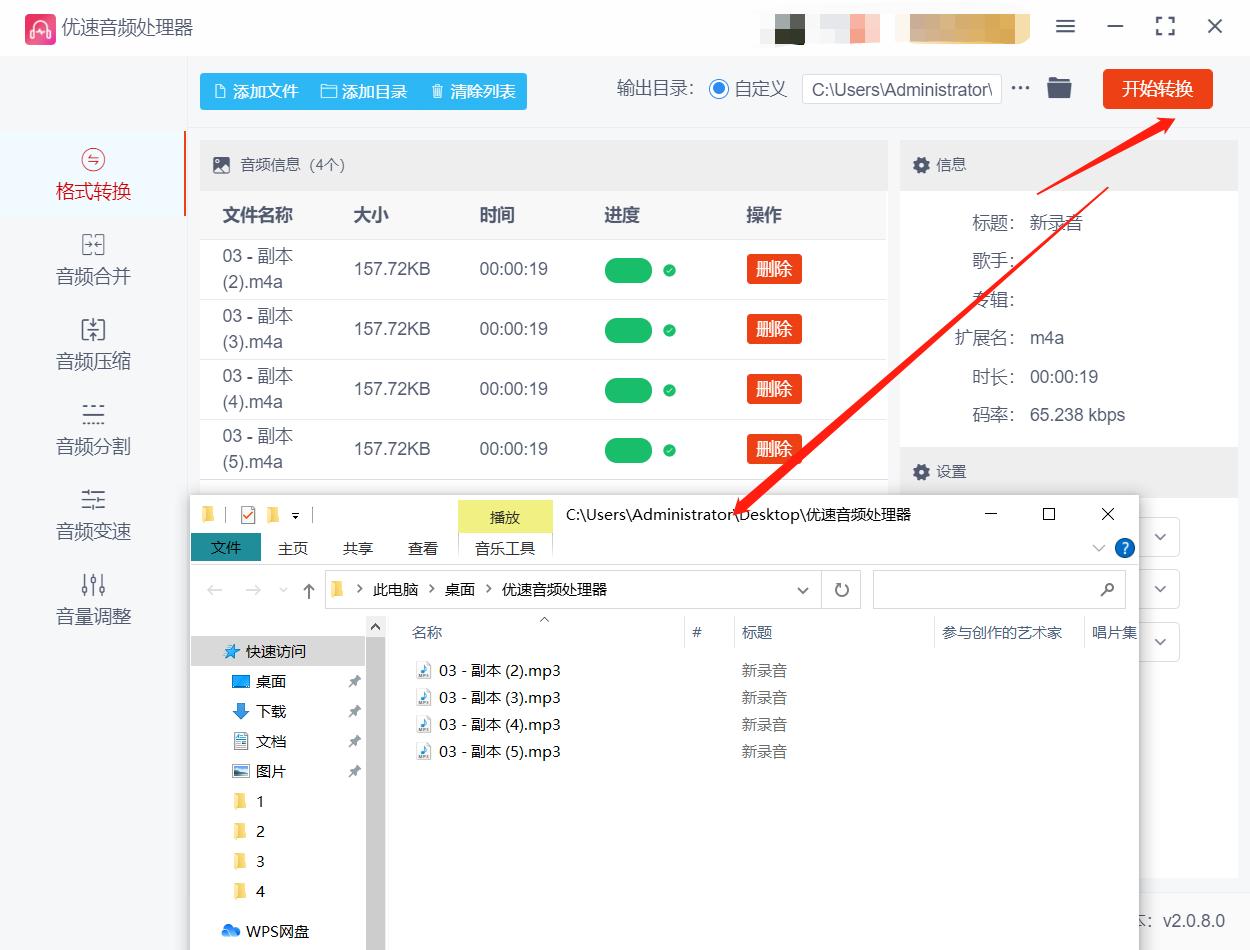Unpin 桌面 from Quick Access in Explorer
The width and height of the screenshot is (1250, 950).
click(x=354, y=681)
